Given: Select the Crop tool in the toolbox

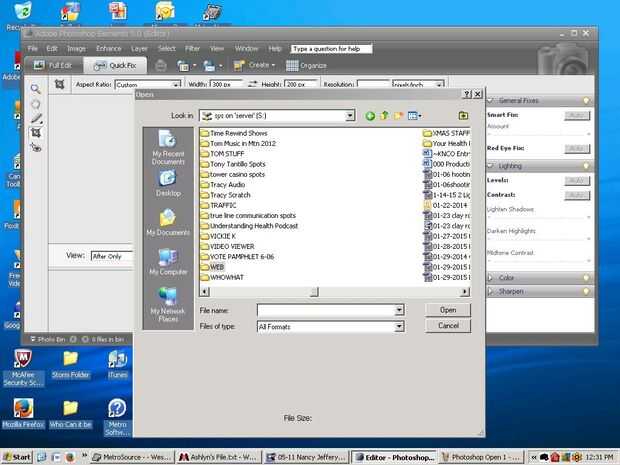Looking at the screenshot, I should [36, 133].
